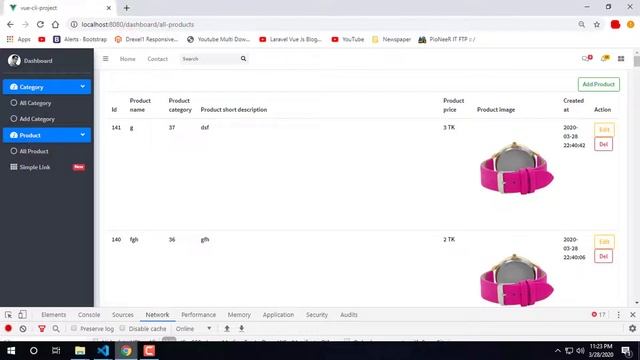
Task: Open the DevTools three-dot menu
Action: [618, 315]
